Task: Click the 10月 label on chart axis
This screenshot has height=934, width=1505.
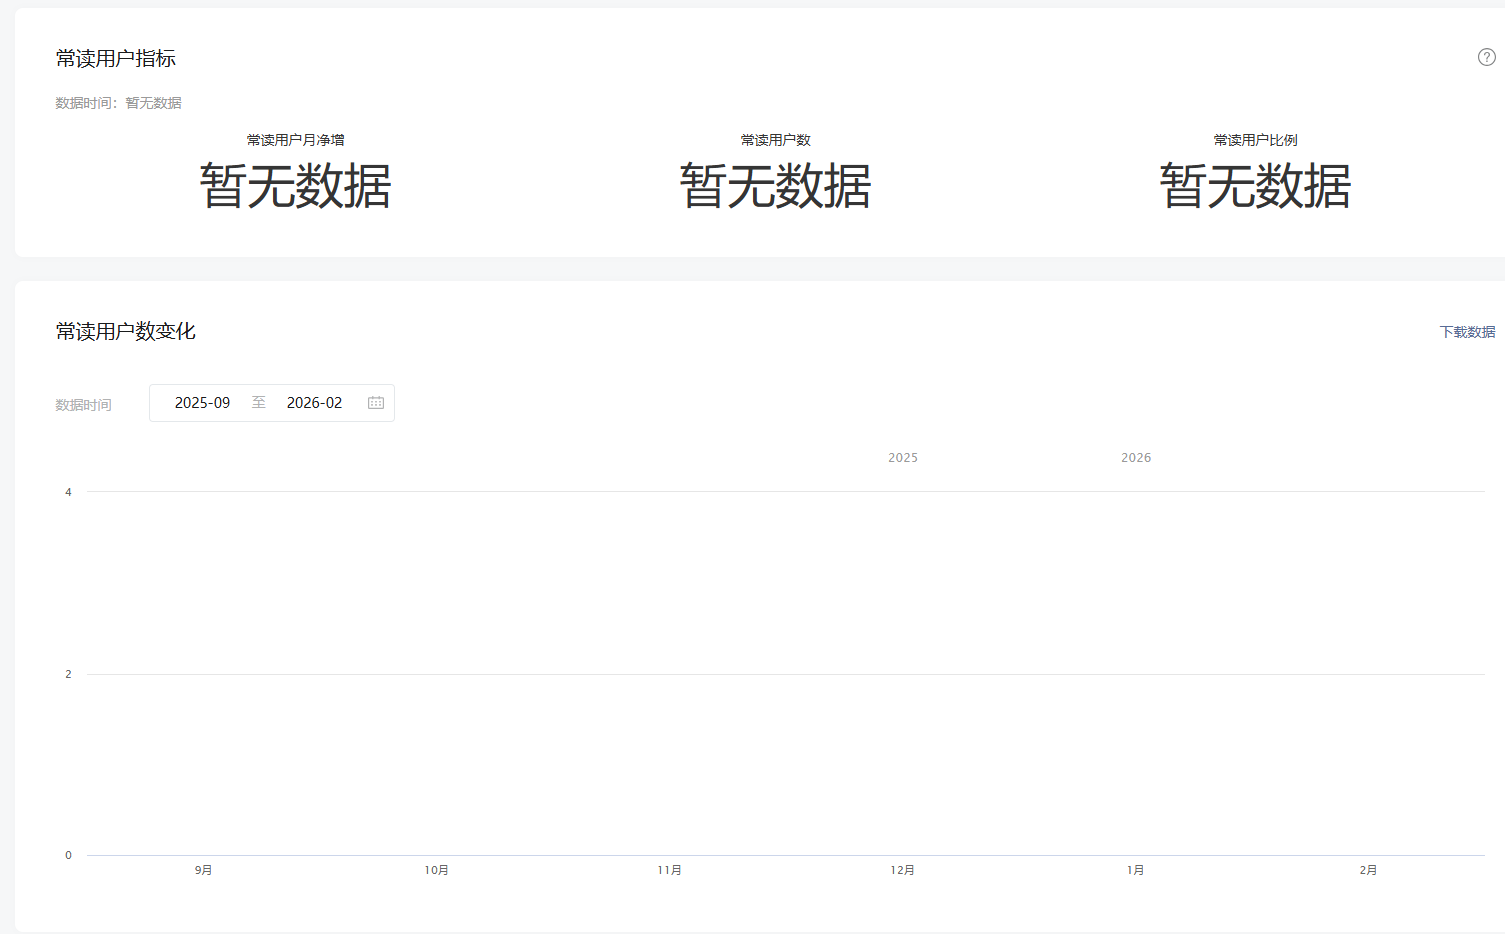Action: 436,871
